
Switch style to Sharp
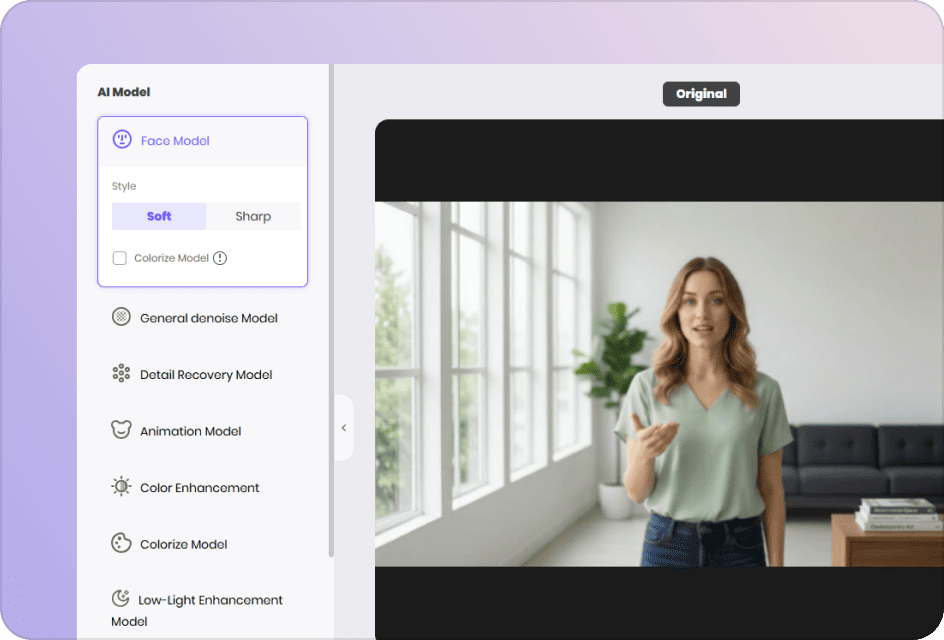pos(253,216)
